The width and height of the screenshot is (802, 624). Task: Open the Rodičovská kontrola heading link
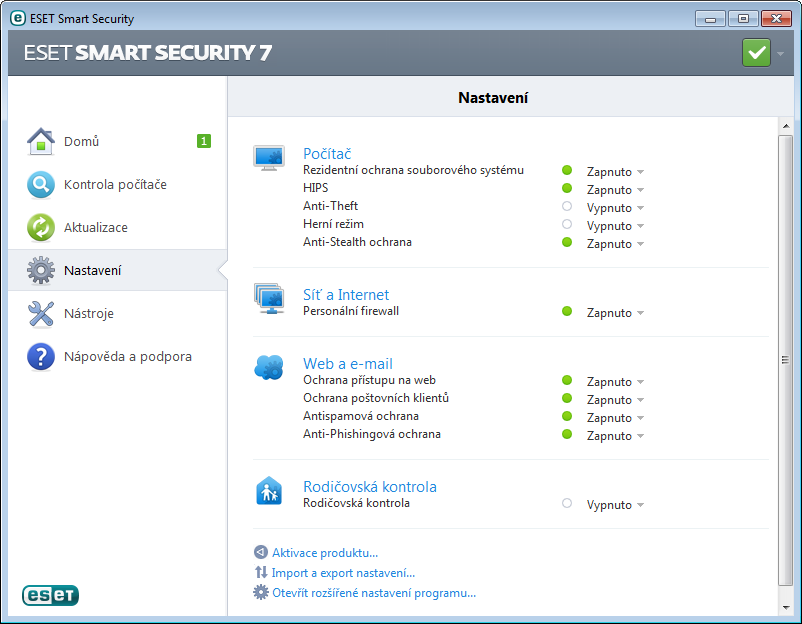pos(370,486)
